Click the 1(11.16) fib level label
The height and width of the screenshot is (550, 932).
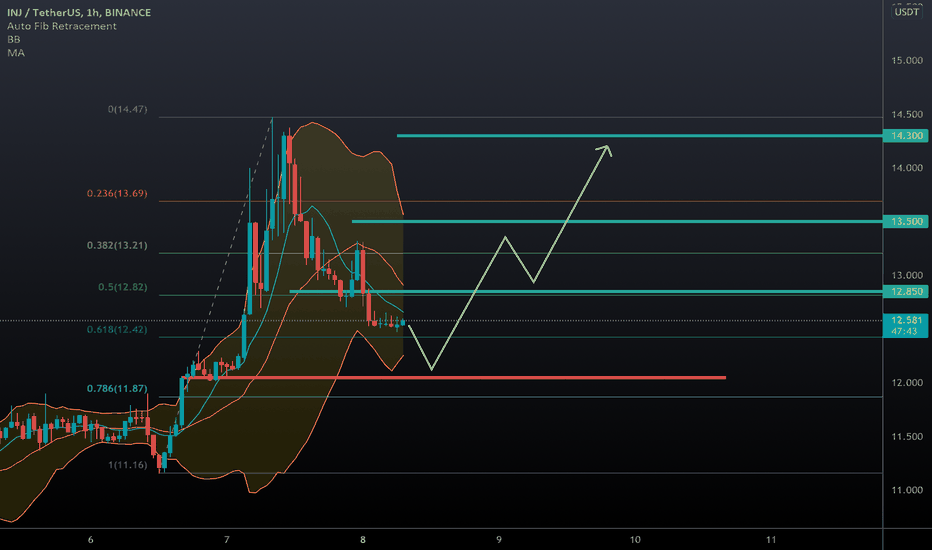127,465
